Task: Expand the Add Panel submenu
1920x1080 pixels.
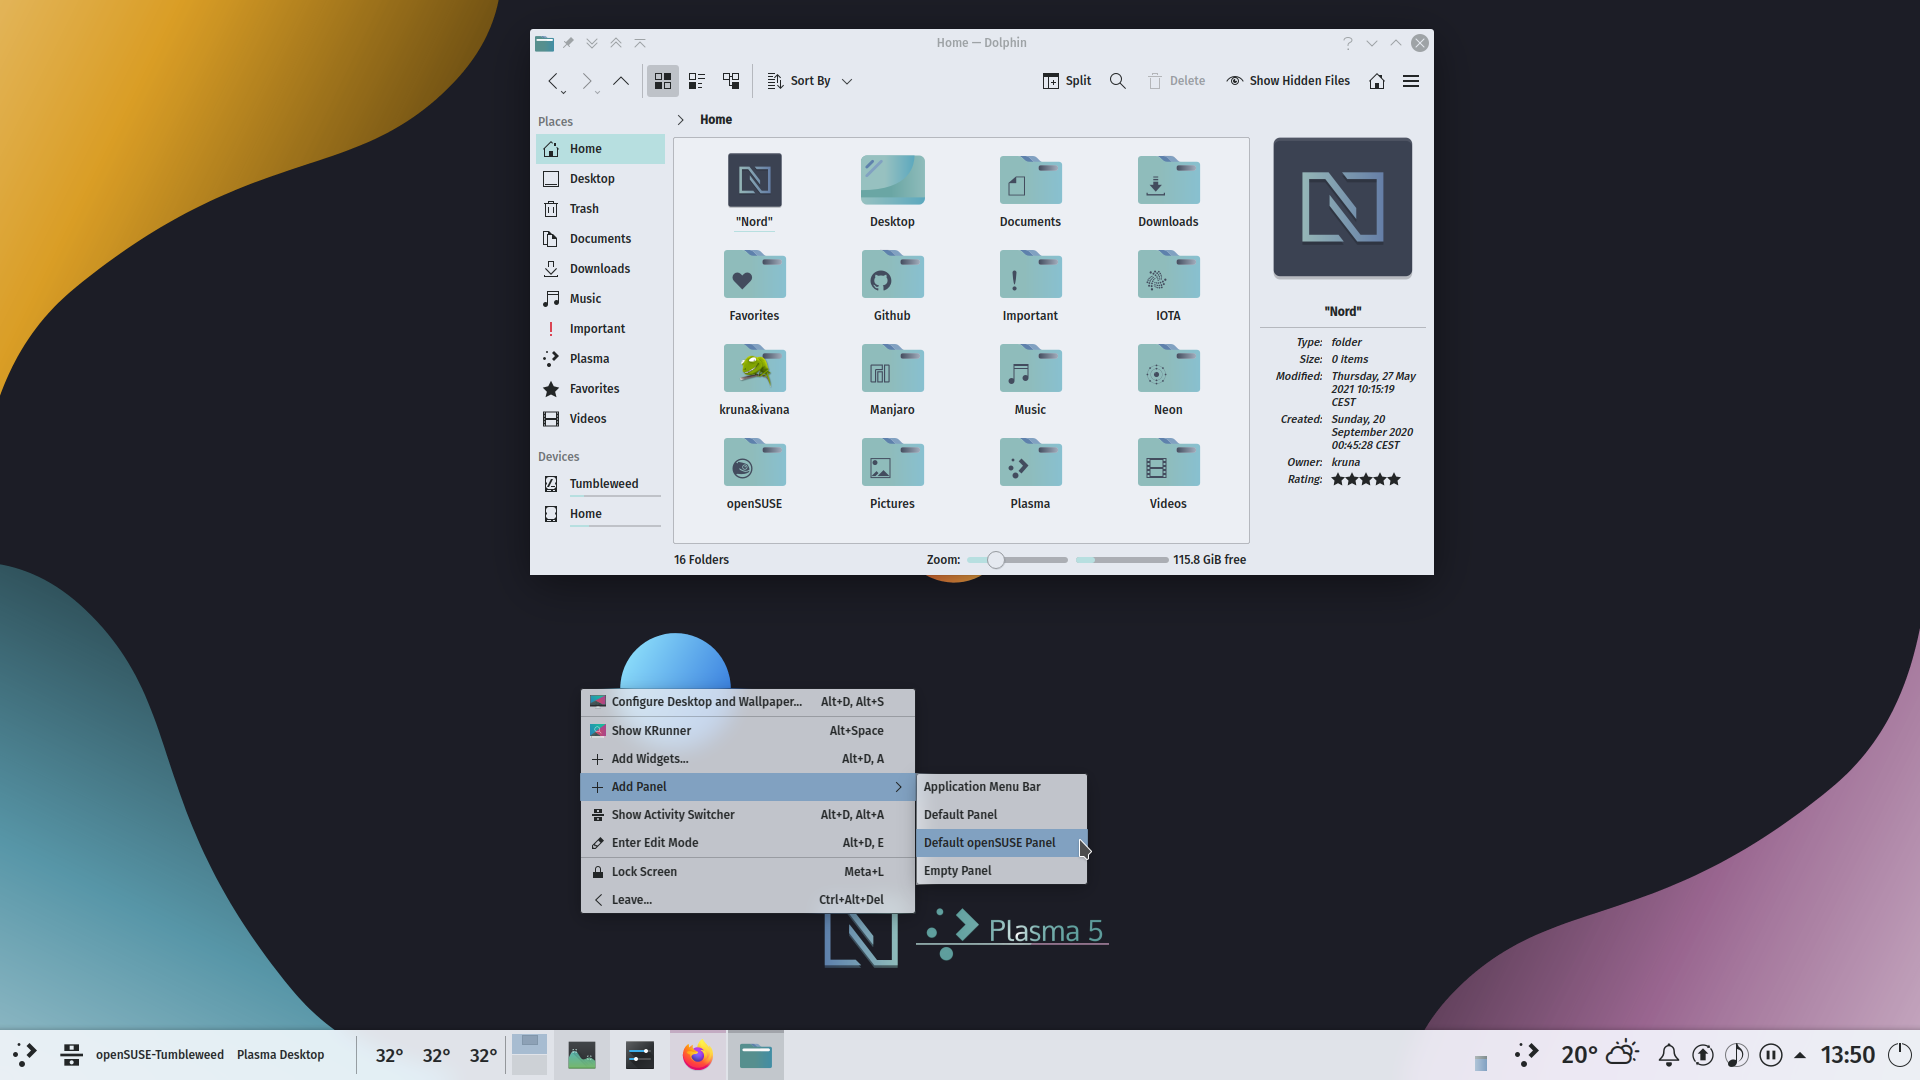Action: click(x=748, y=787)
